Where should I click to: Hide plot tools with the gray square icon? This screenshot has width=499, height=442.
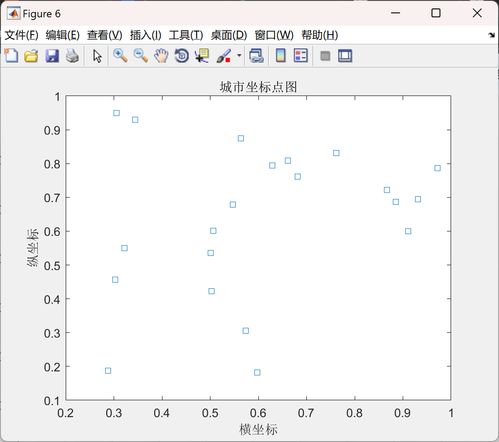click(x=325, y=56)
